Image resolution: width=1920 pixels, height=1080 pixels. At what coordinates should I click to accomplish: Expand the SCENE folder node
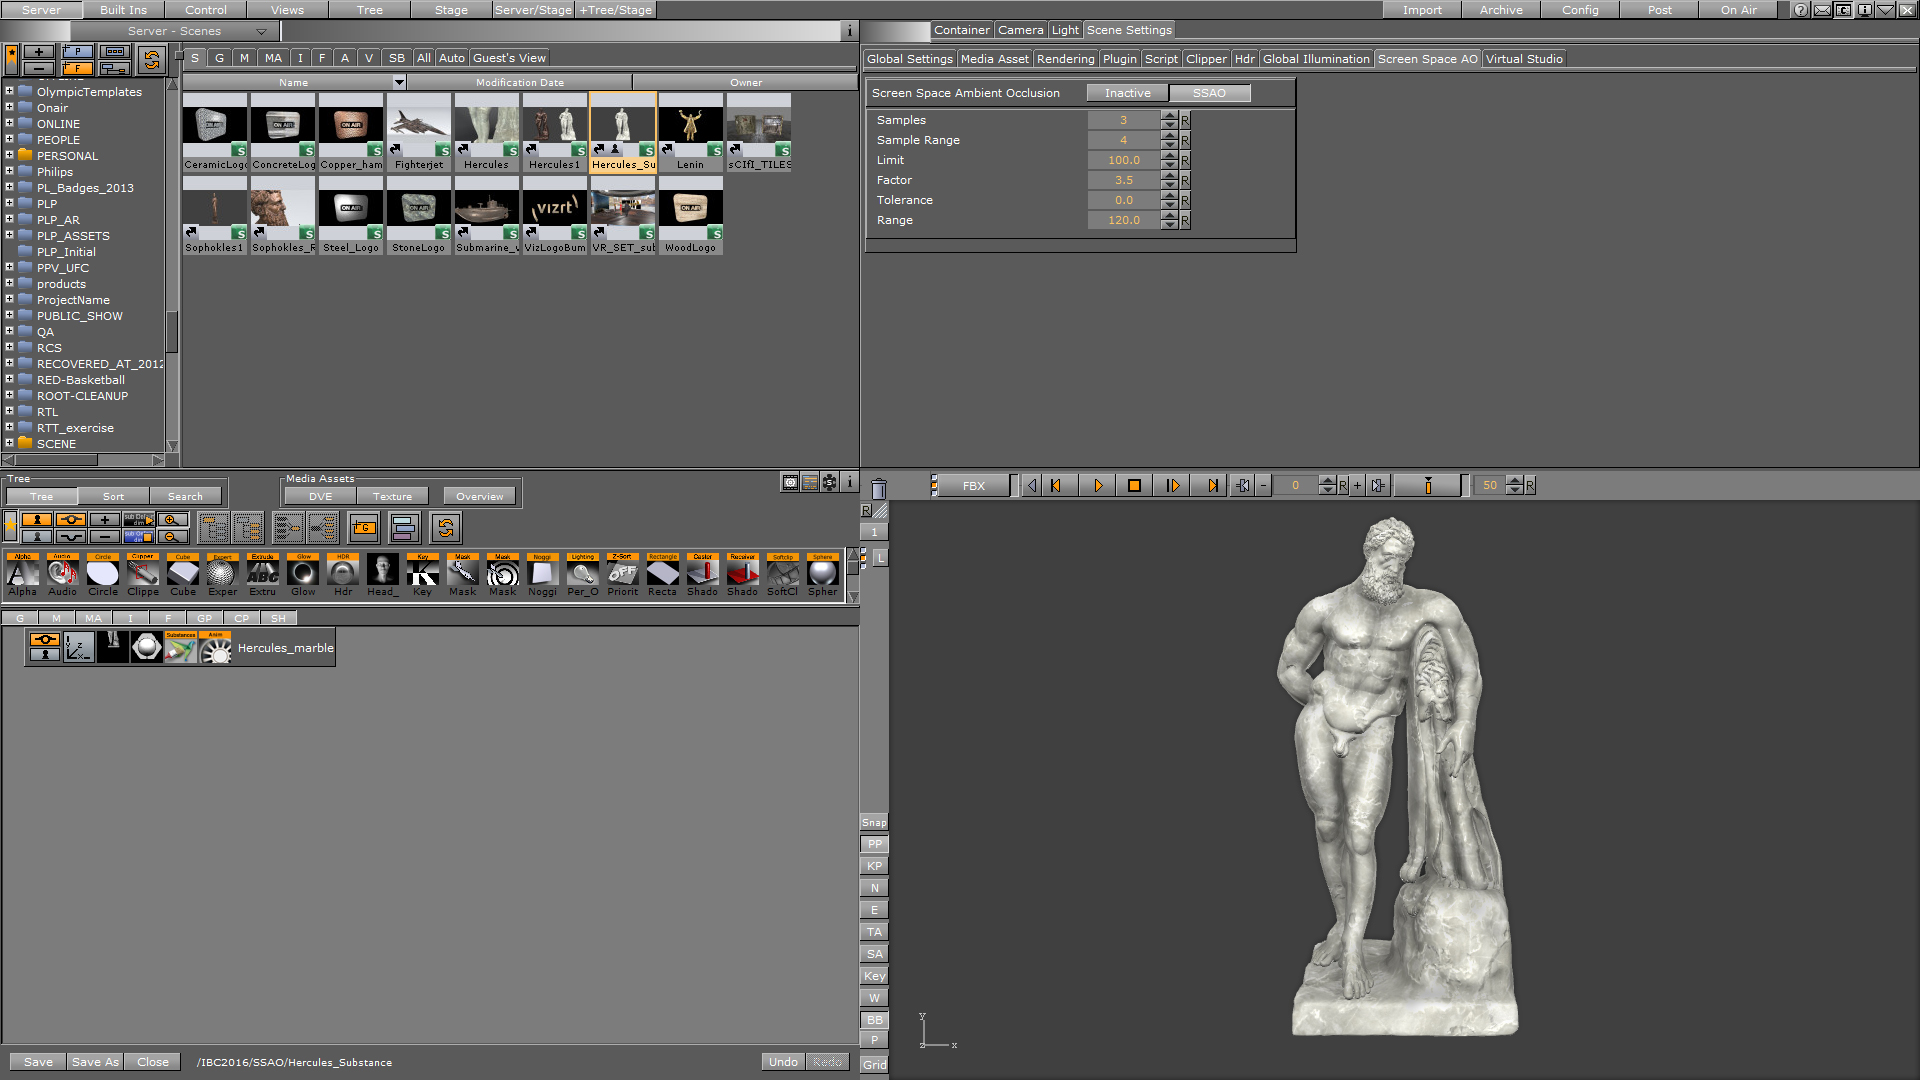coord(10,443)
